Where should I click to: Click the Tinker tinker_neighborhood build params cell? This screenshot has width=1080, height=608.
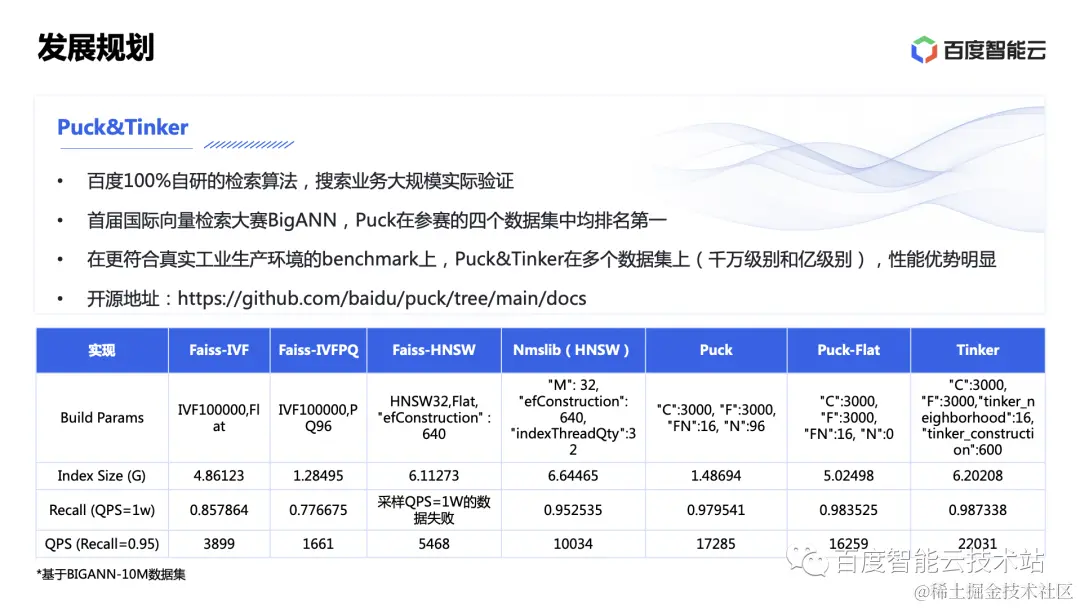[977, 417]
